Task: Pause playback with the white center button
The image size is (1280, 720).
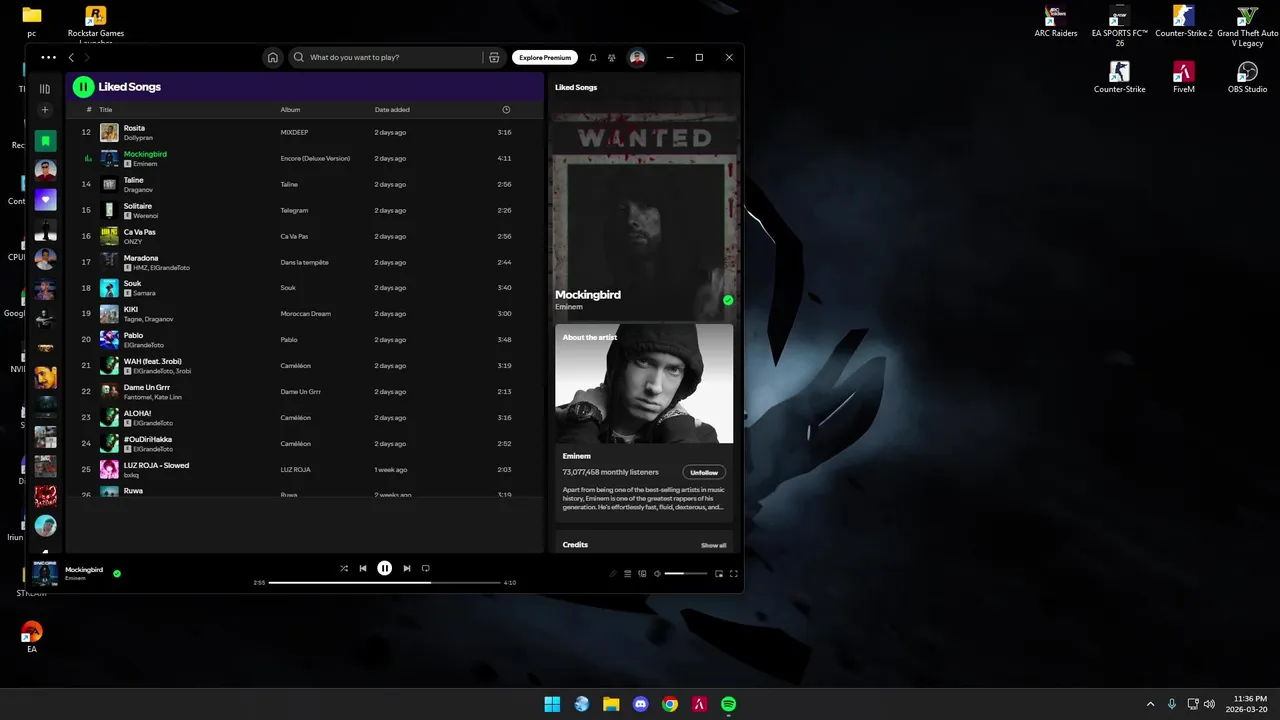Action: tap(385, 568)
